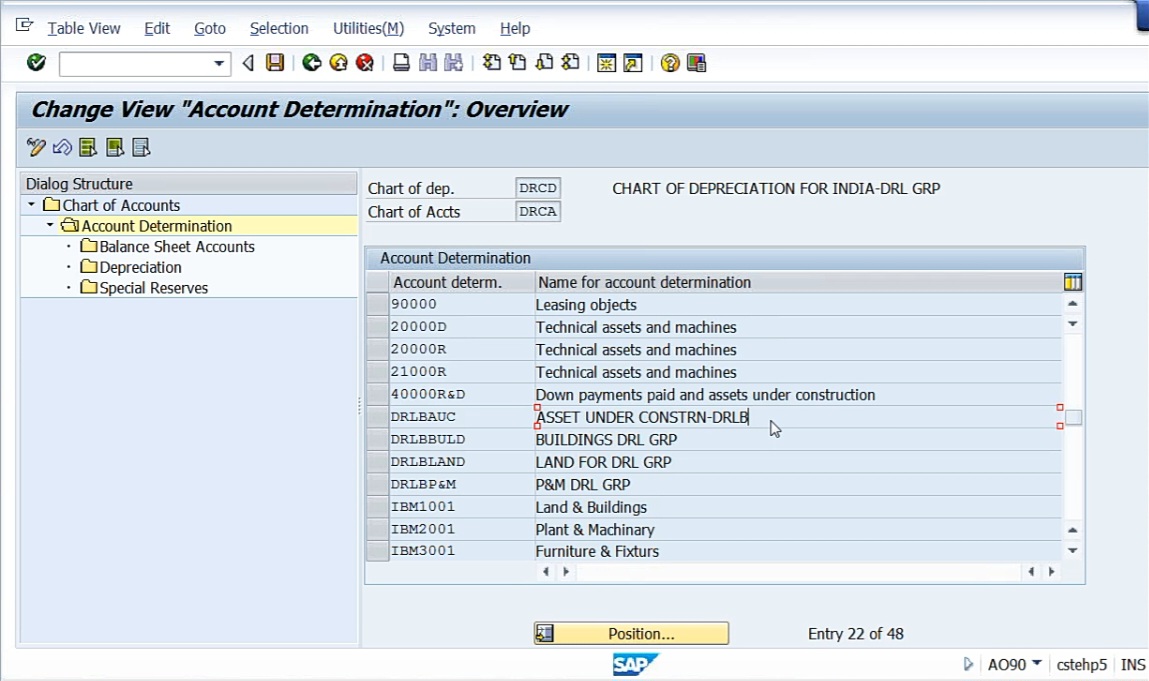Open the Selection menu
Screen dimensions: 1149x681
tap(279, 29)
